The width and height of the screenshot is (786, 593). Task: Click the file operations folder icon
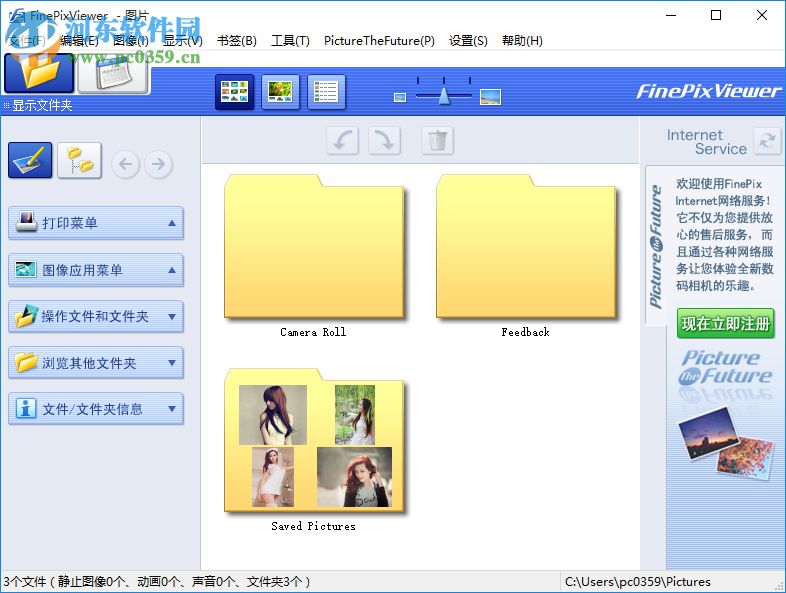[x=26, y=316]
